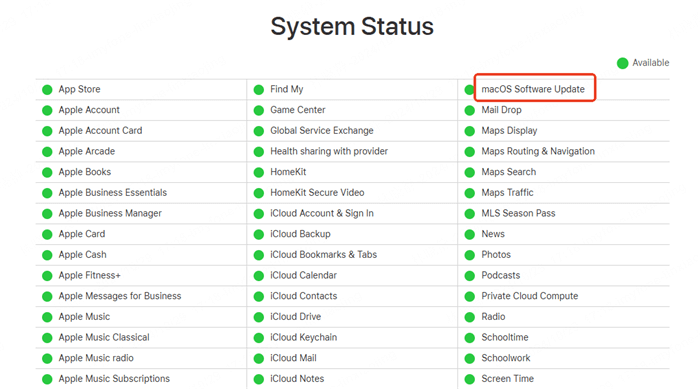Viewport: 700px width, 389px height.
Task: Select iCloud Keychain in the list
Action: click(x=304, y=338)
